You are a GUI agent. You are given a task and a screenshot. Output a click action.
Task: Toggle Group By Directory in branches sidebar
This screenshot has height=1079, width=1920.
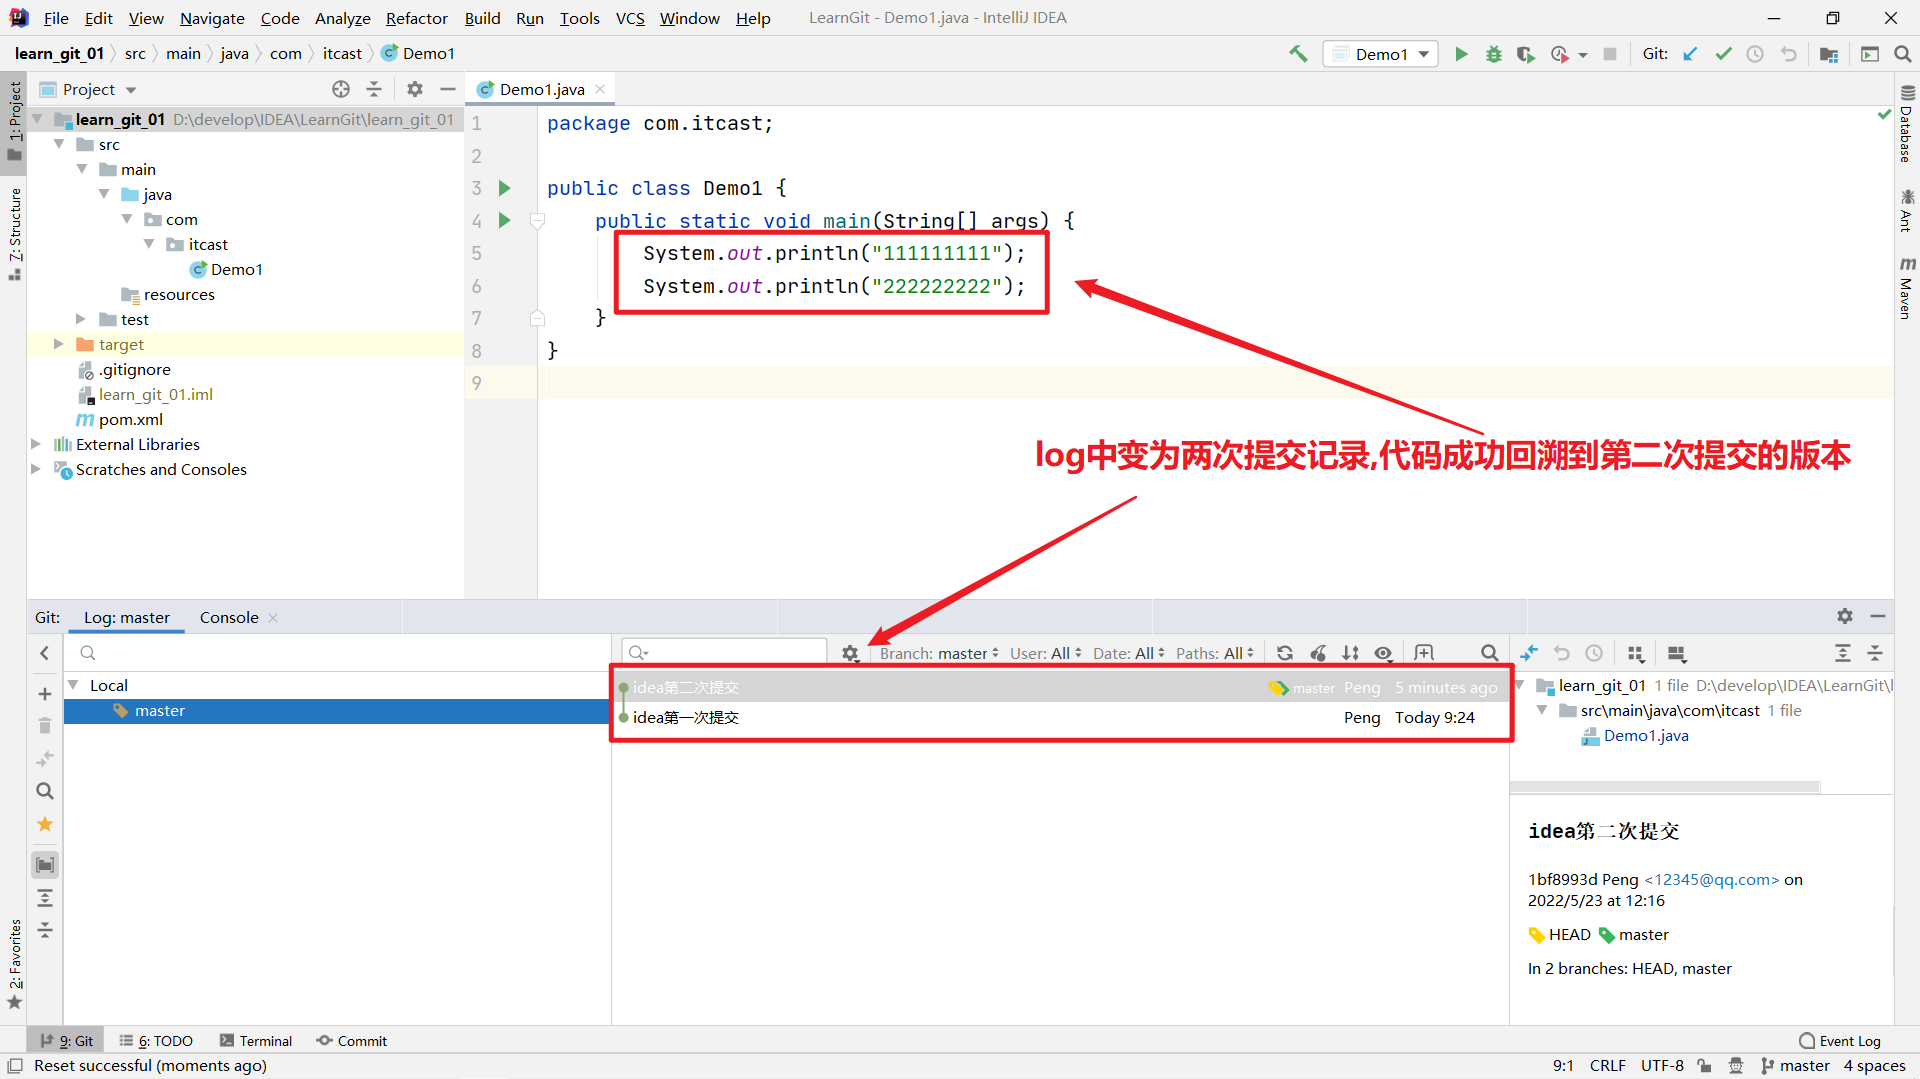click(45, 865)
